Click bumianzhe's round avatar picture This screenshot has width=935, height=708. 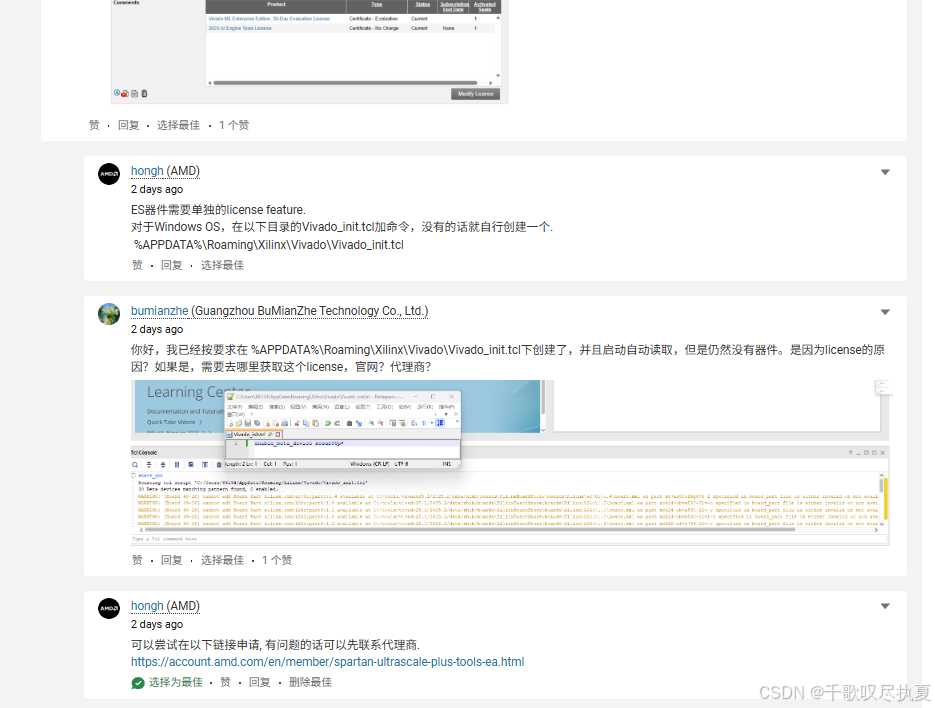pos(109,314)
